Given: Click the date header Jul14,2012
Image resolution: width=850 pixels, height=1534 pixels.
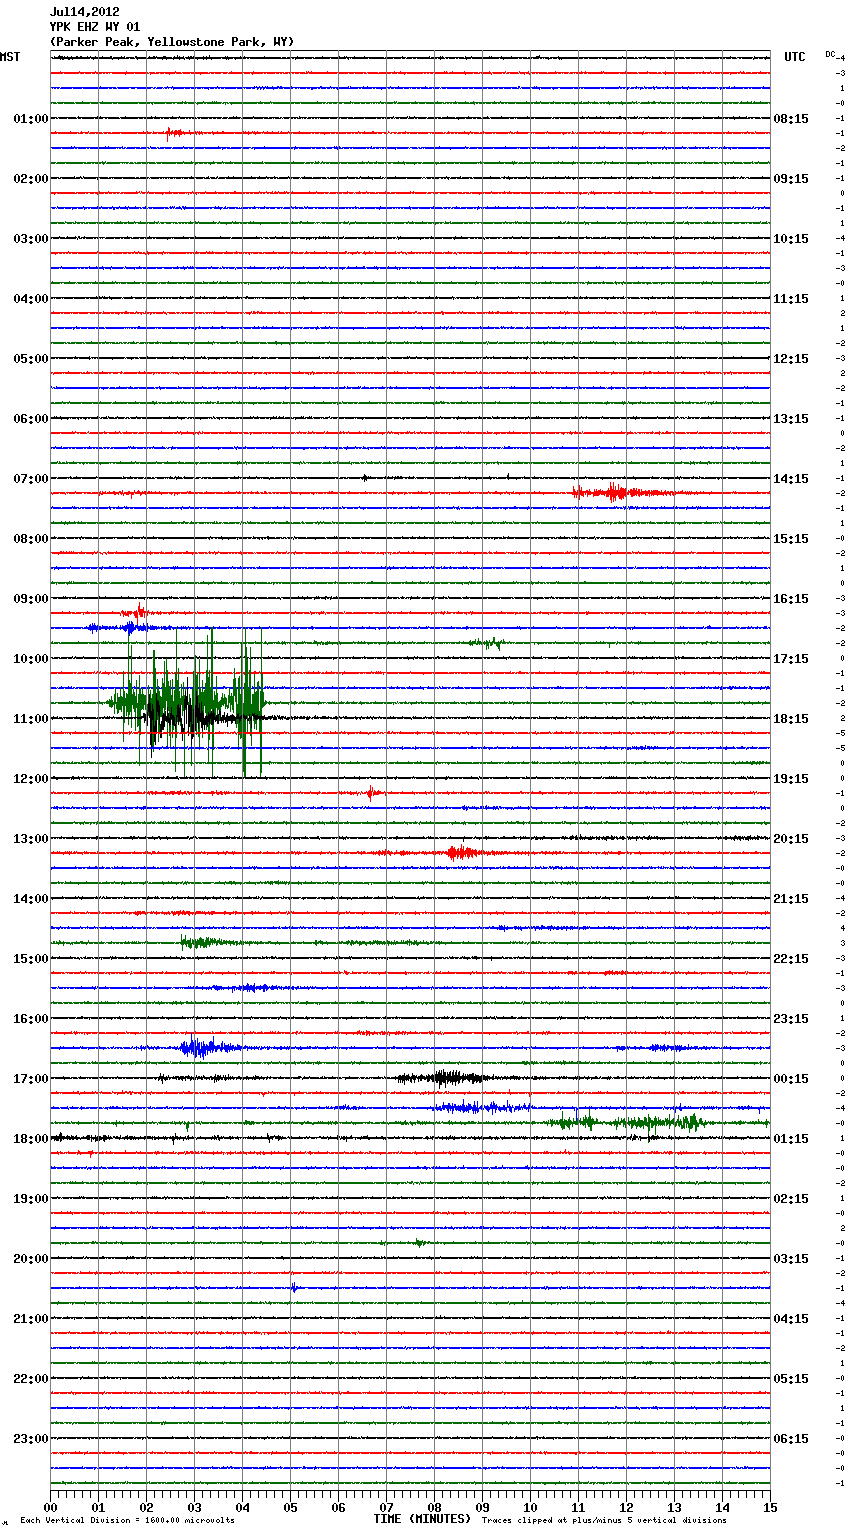Looking at the screenshot, I should coord(84,12).
